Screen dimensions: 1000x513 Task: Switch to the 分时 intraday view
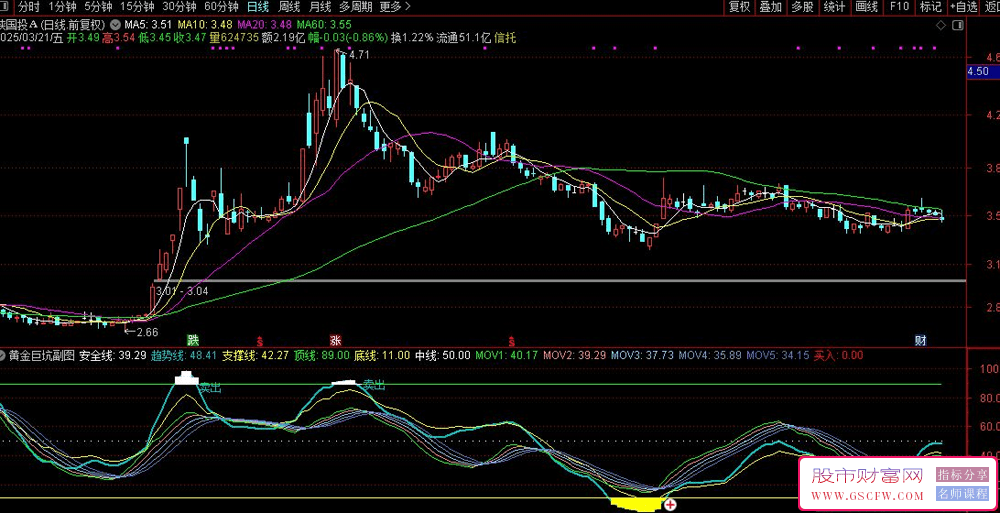tap(29, 7)
